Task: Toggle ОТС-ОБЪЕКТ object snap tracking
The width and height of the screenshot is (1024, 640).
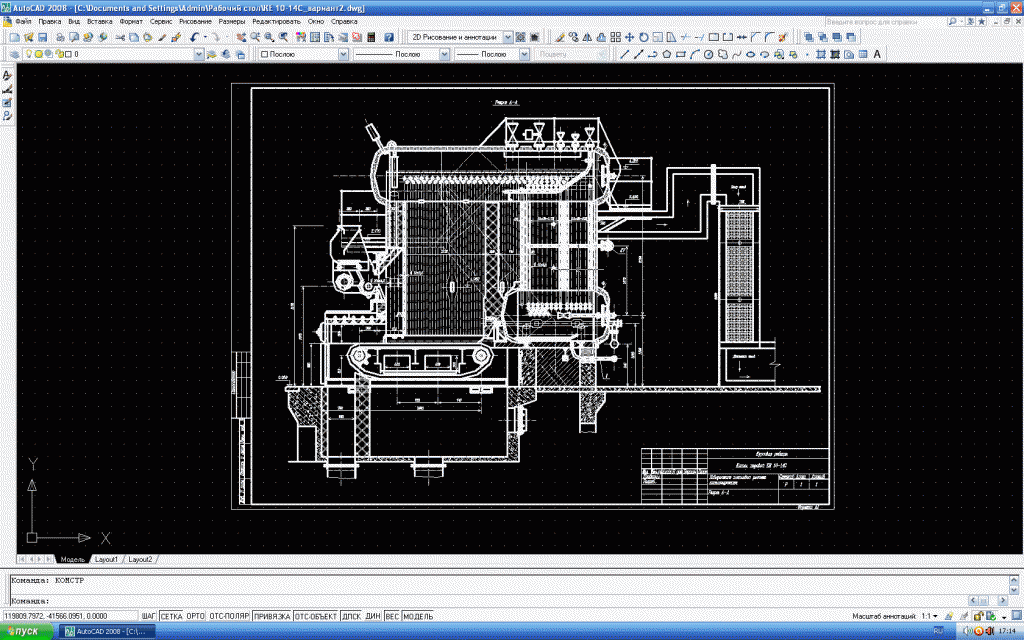Action: (316, 616)
